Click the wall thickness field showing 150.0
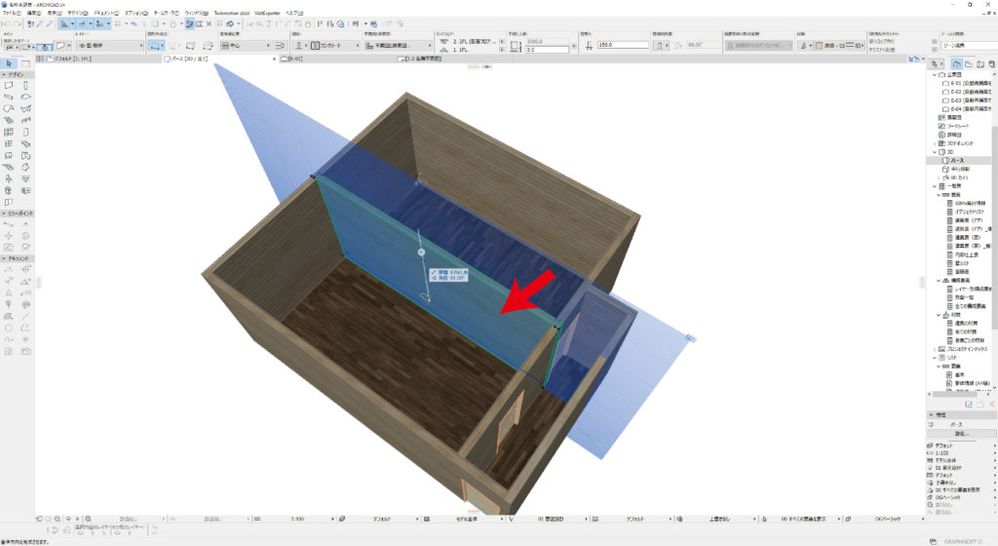 [622, 45]
